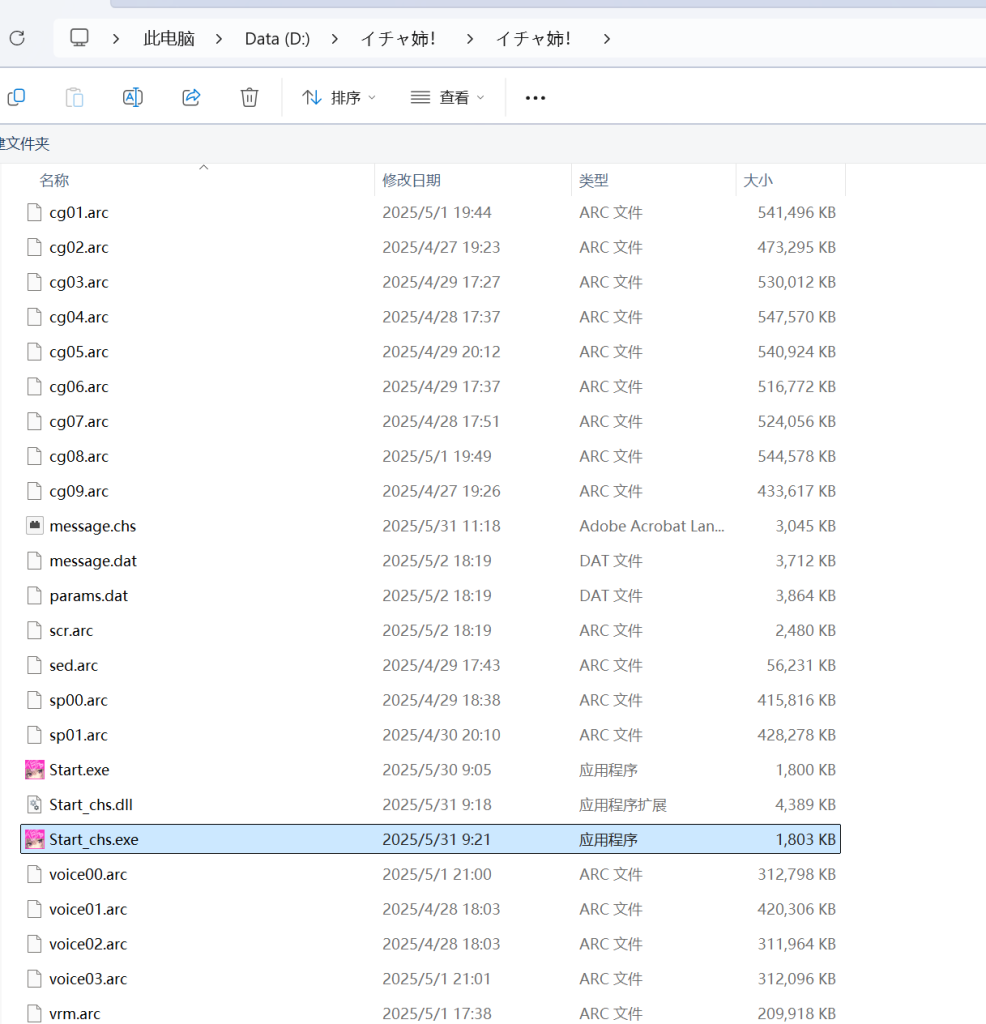Open the three-dot more options menu

(x=535, y=98)
